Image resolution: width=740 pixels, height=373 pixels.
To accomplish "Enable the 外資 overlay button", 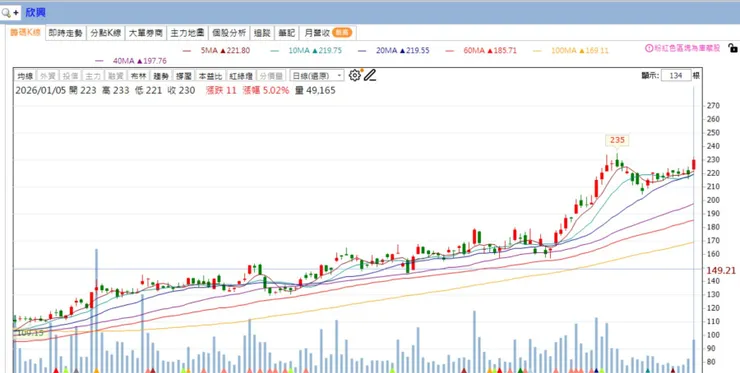I will pyautogui.click(x=47, y=76).
